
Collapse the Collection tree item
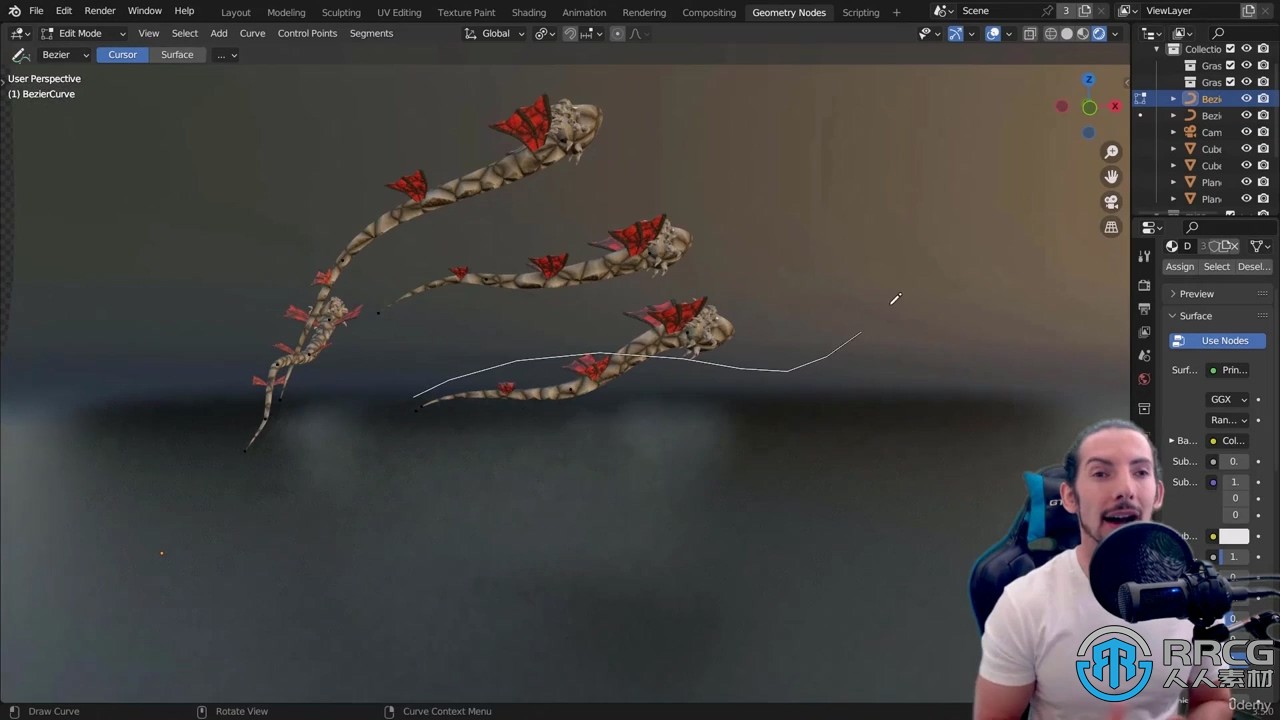[x=1157, y=49]
